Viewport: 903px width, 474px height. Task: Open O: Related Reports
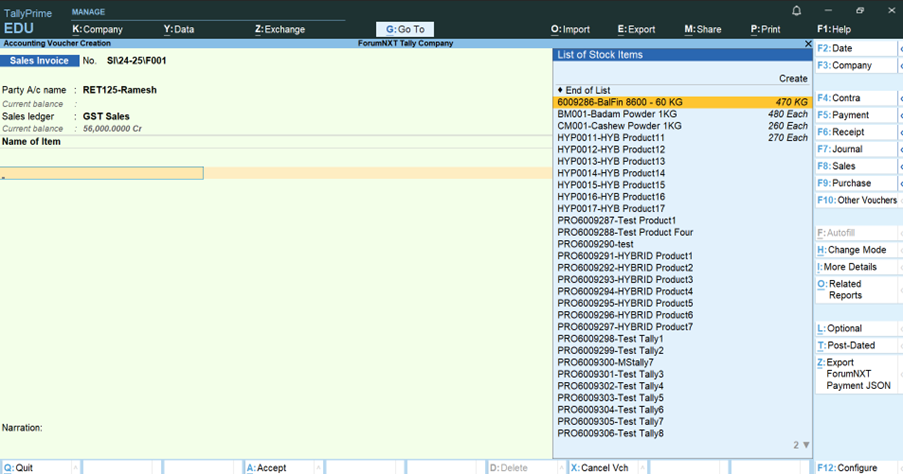856,290
